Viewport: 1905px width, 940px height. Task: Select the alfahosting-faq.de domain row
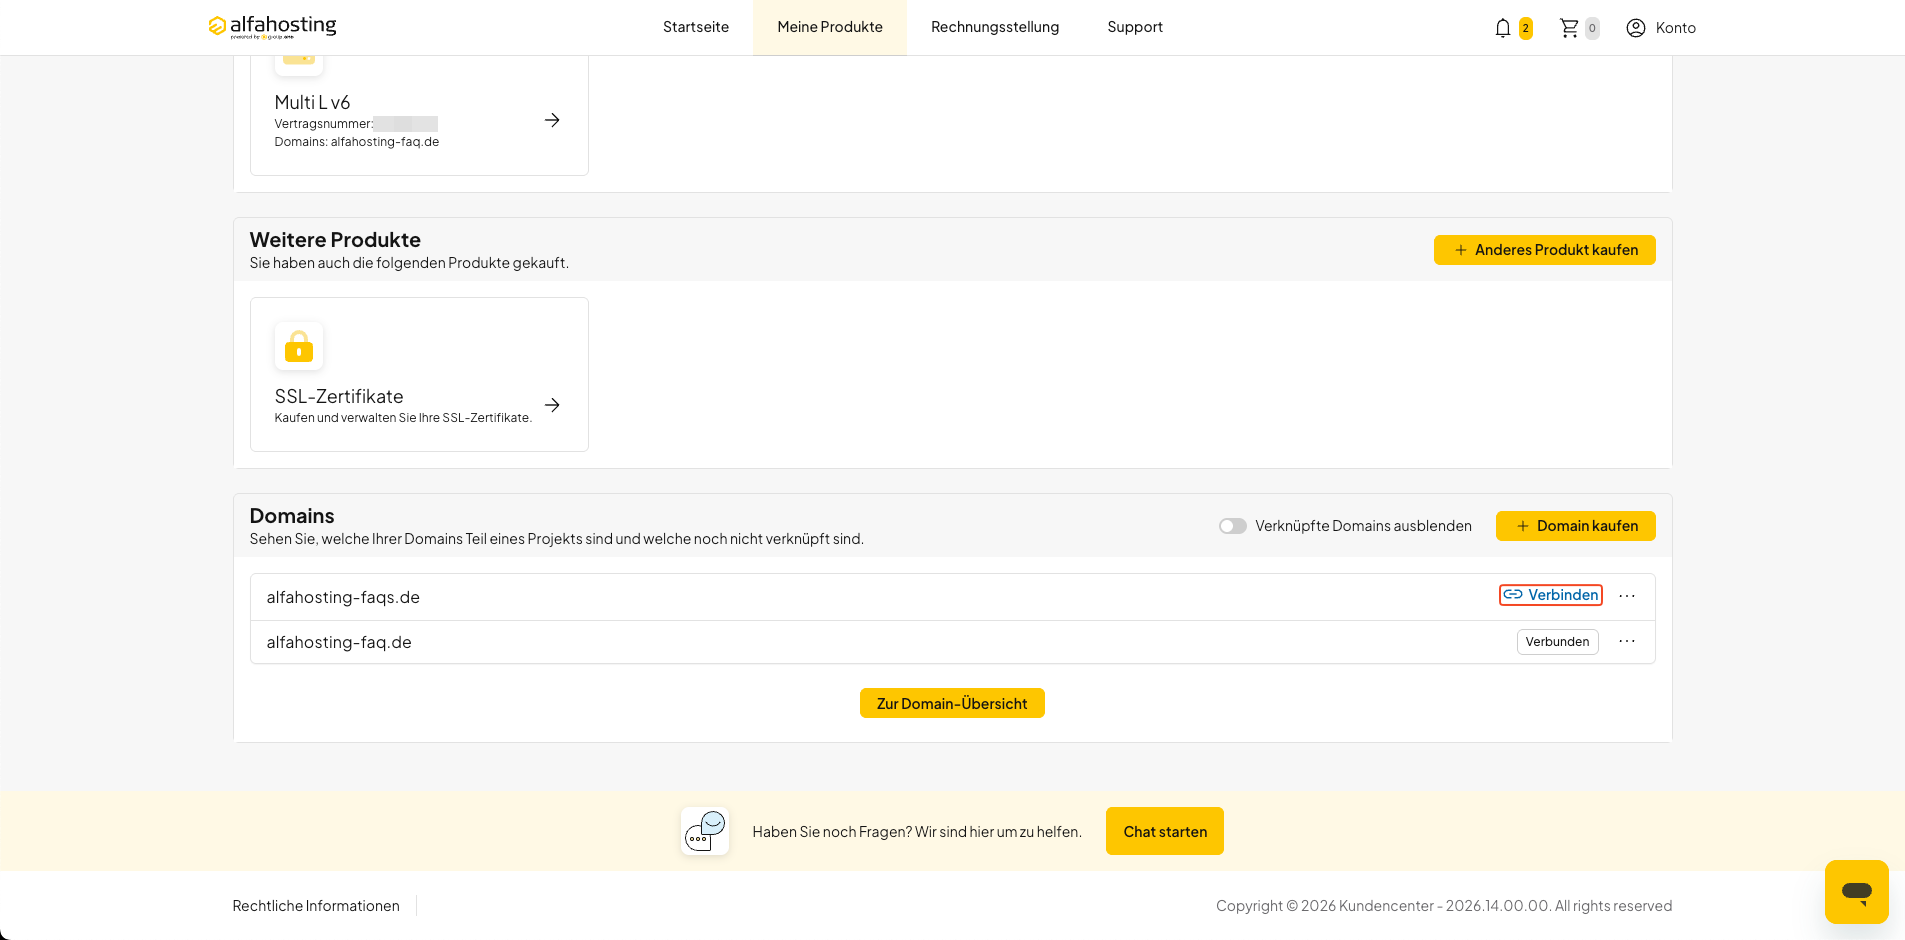coord(952,642)
